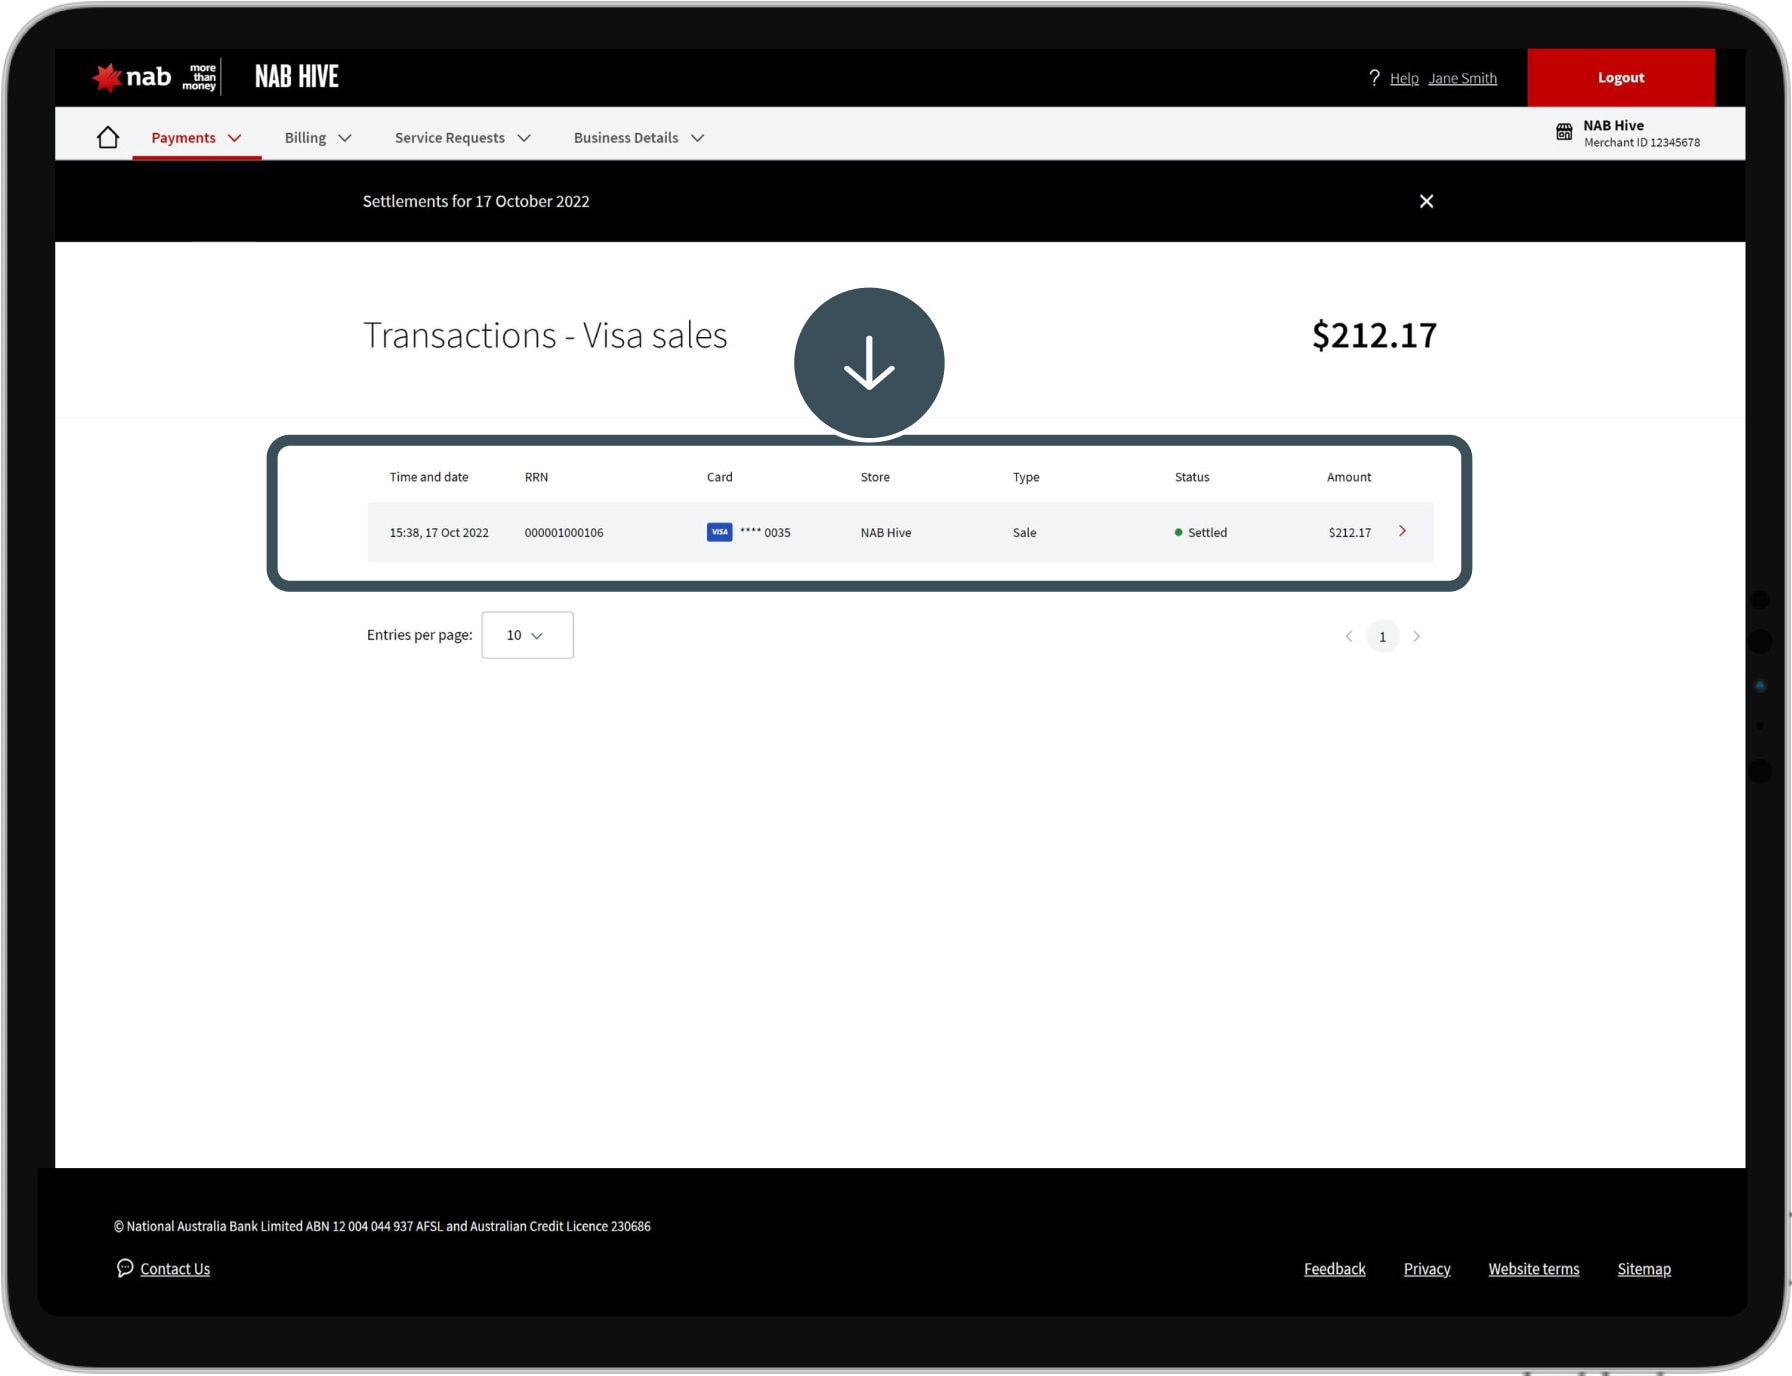Open the Jane Smith profile link

point(1462,78)
